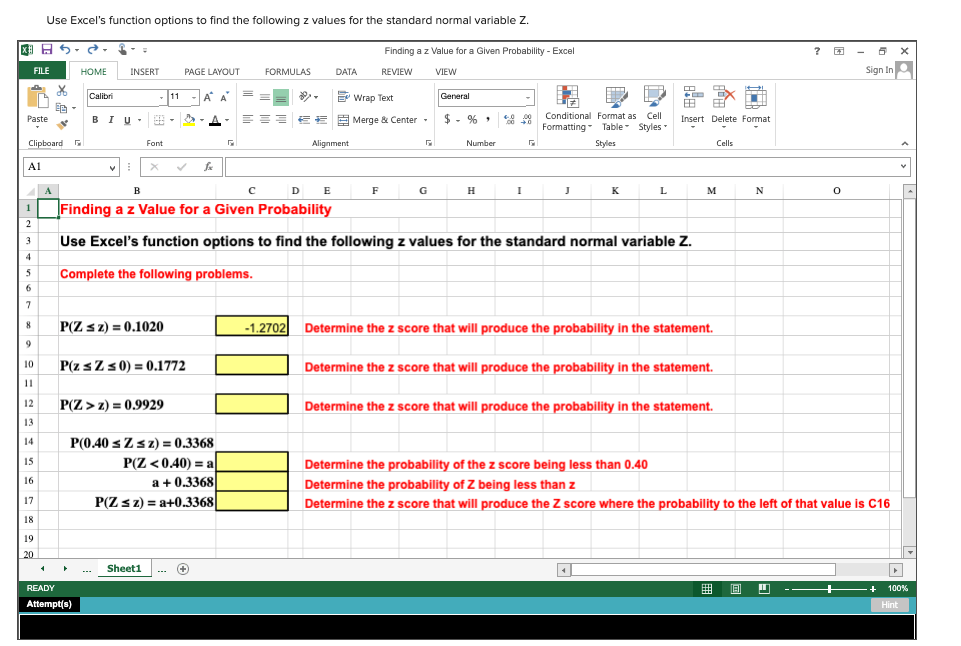Click the Hint button
The image size is (961, 646).
click(x=889, y=604)
